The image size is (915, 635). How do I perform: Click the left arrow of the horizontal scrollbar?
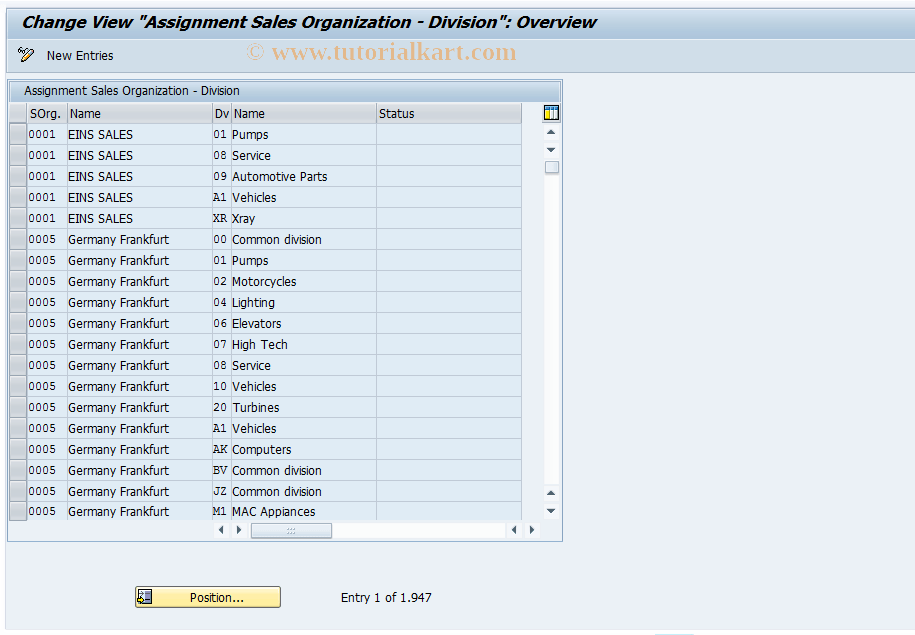coord(222,530)
